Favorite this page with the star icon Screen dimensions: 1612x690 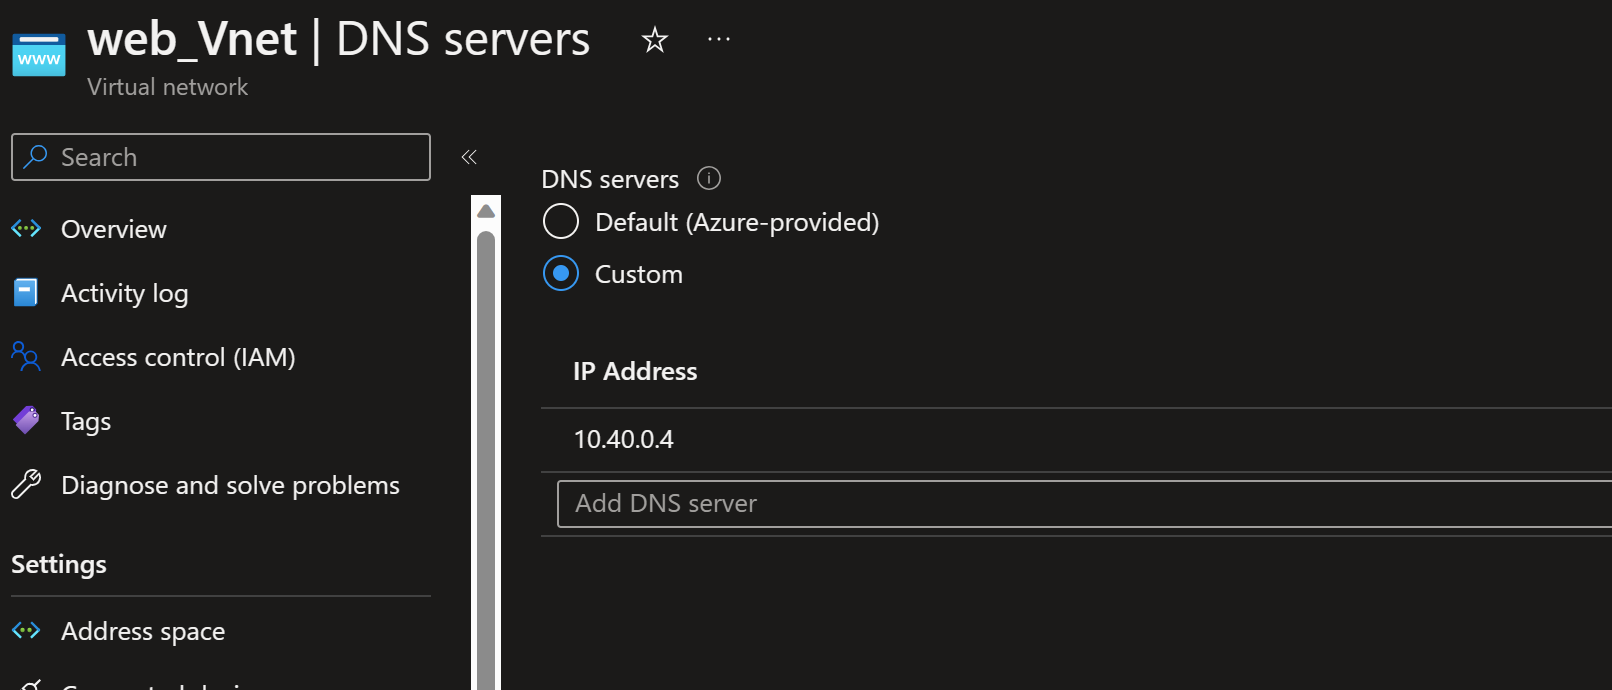pyautogui.click(x=655, y=40)
